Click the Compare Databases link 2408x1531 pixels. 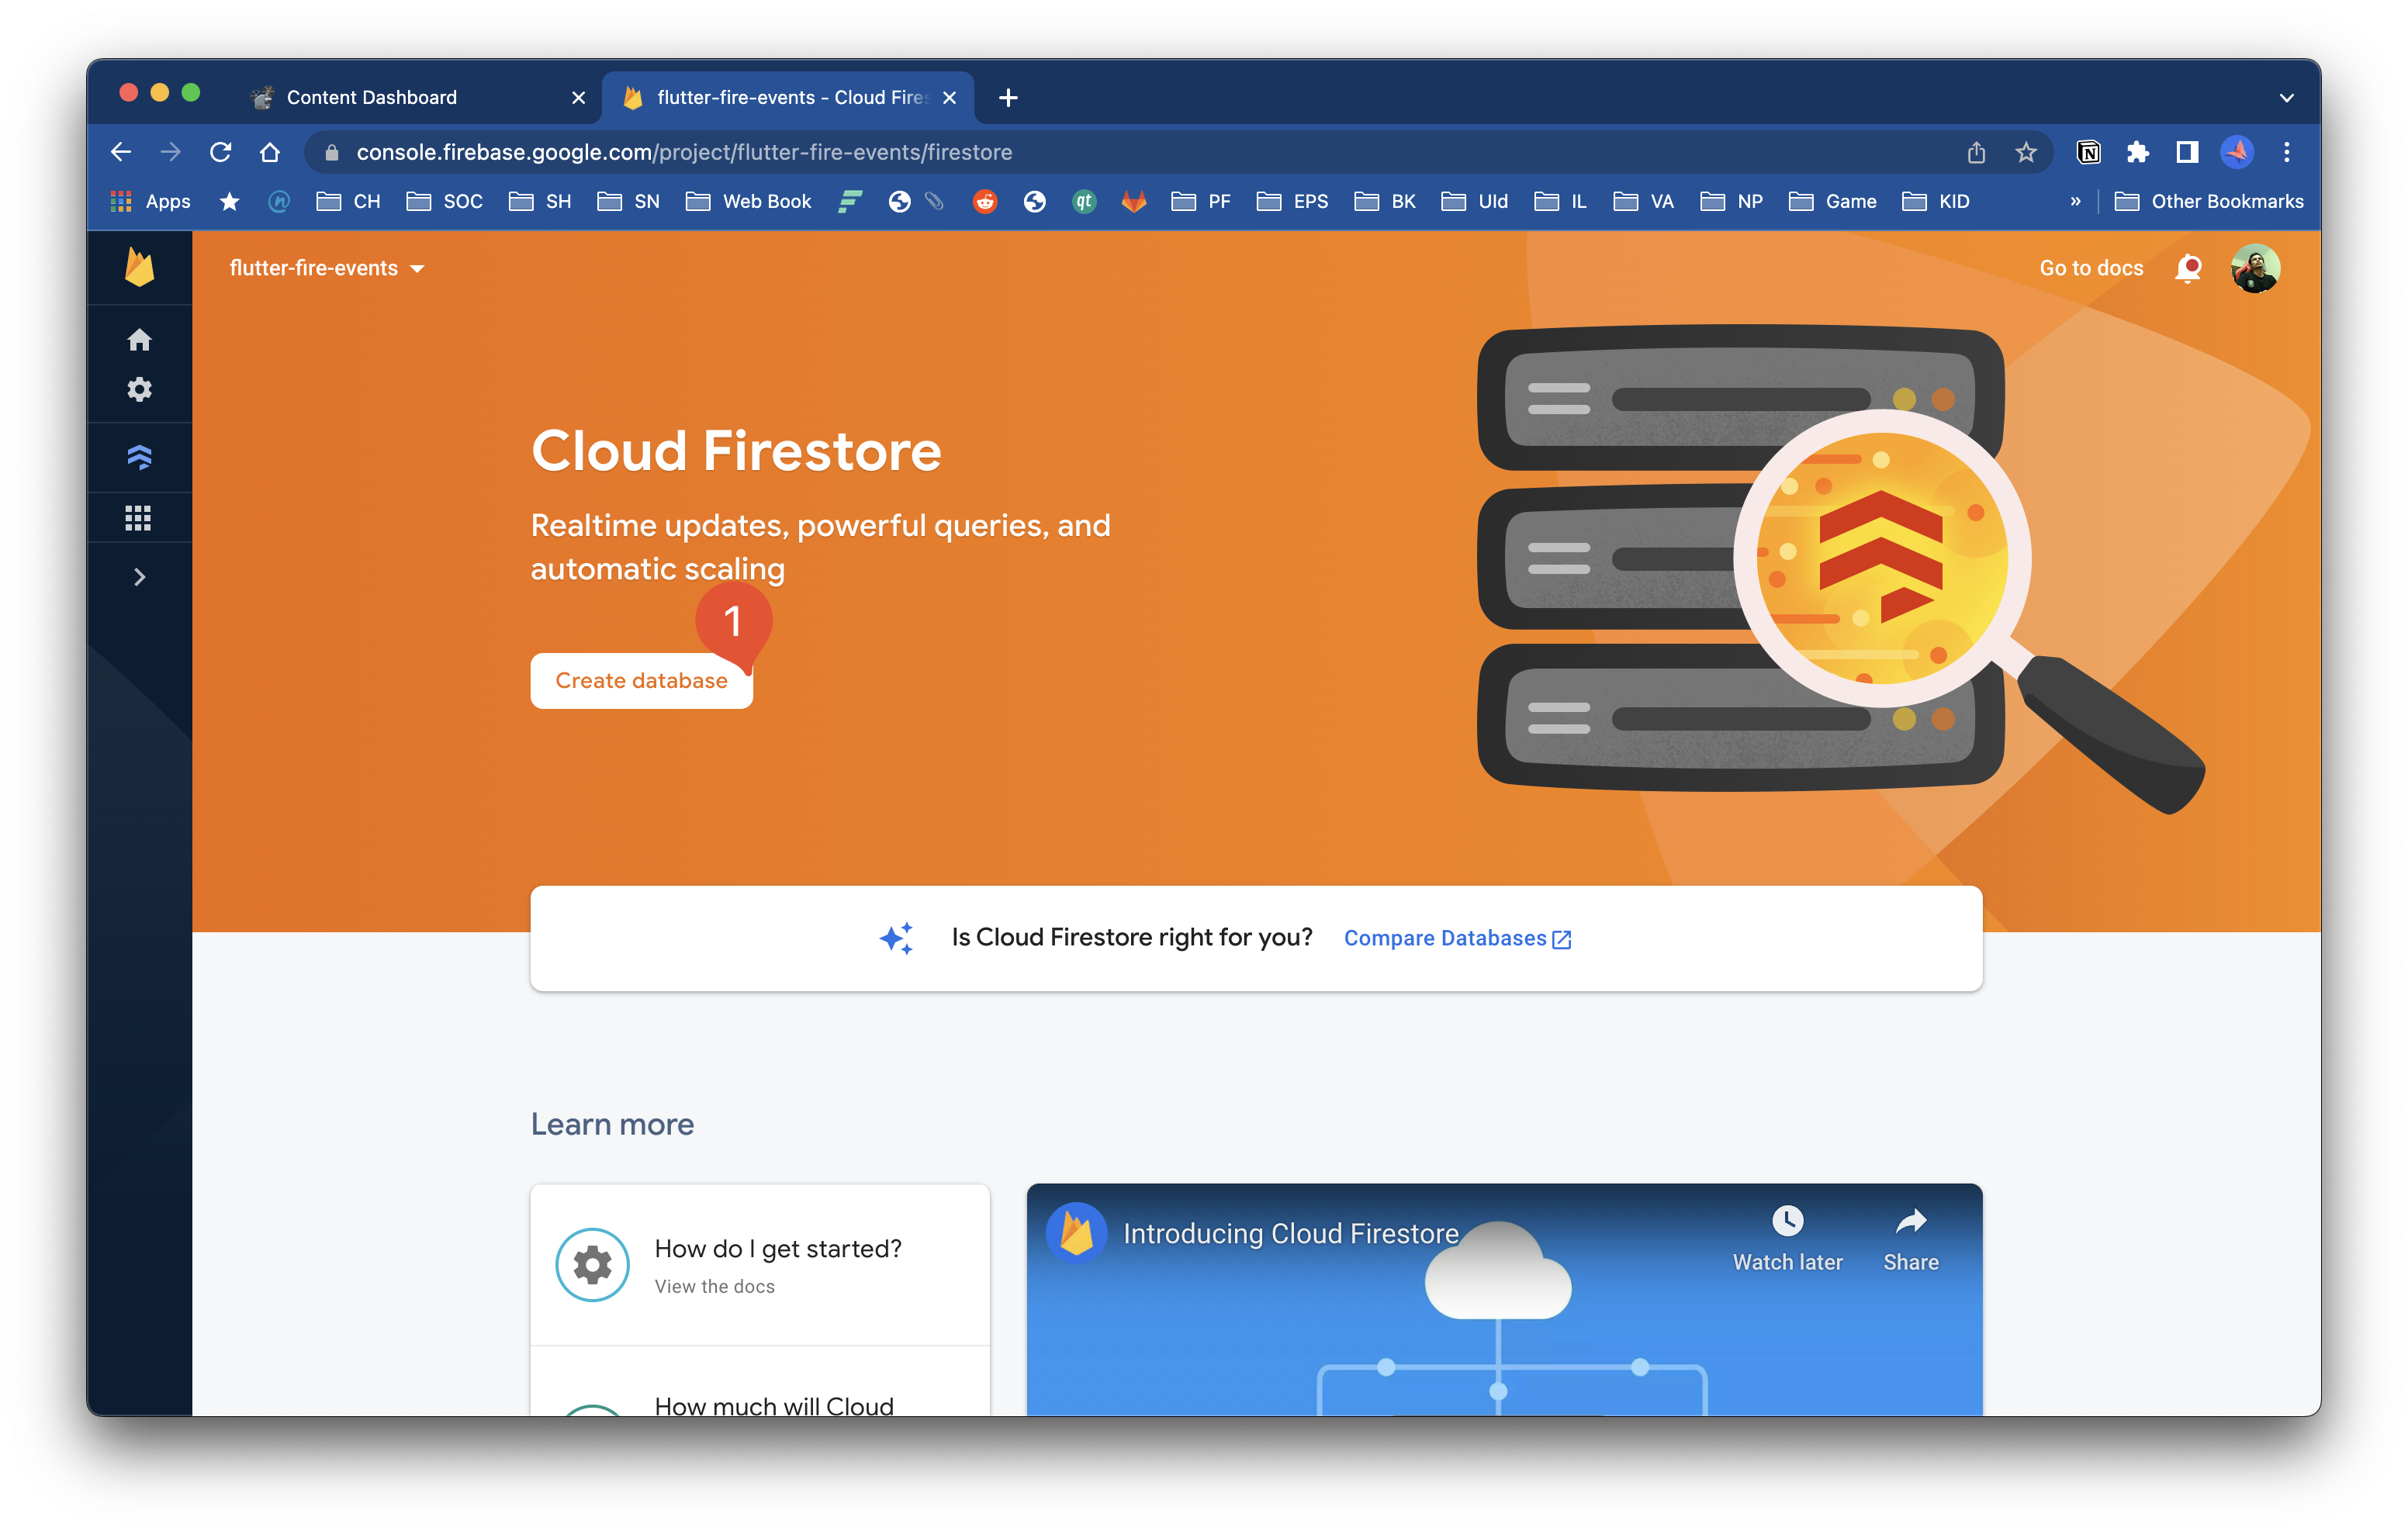pyautogui.click(x=1458, y=936)
